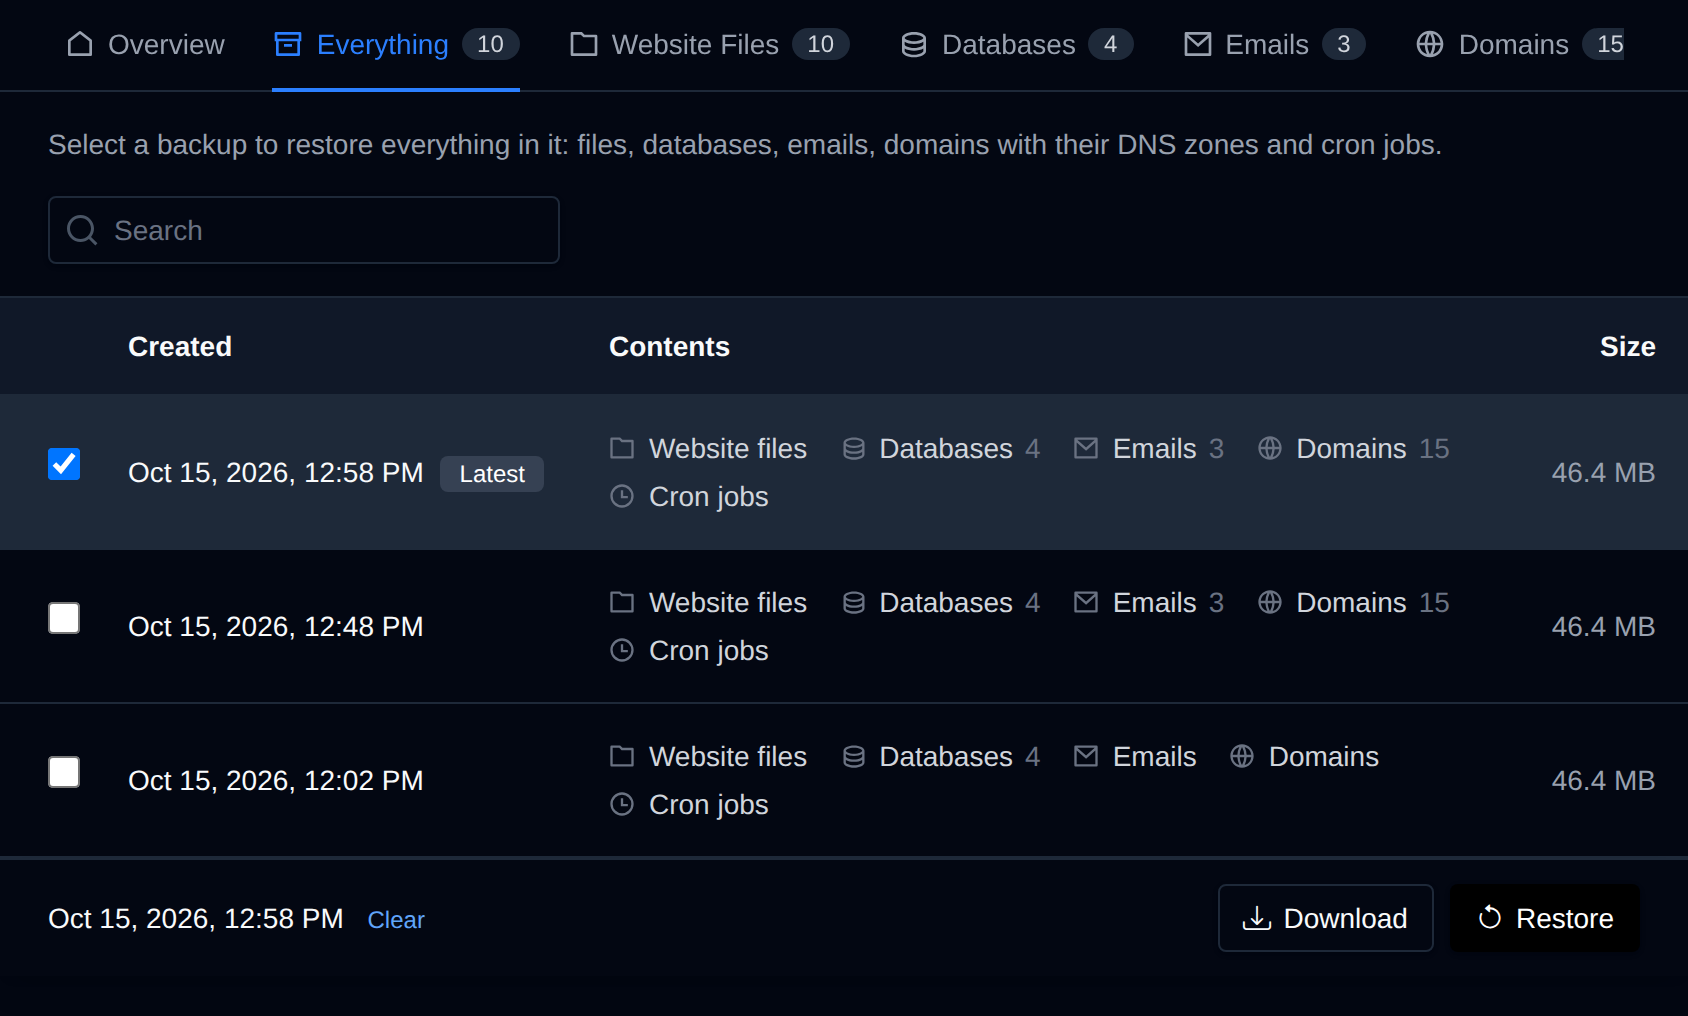Select the Domains tab
This screenshot has width=1688, height=1016.
pyautogui.click(x=1520, y=45)
